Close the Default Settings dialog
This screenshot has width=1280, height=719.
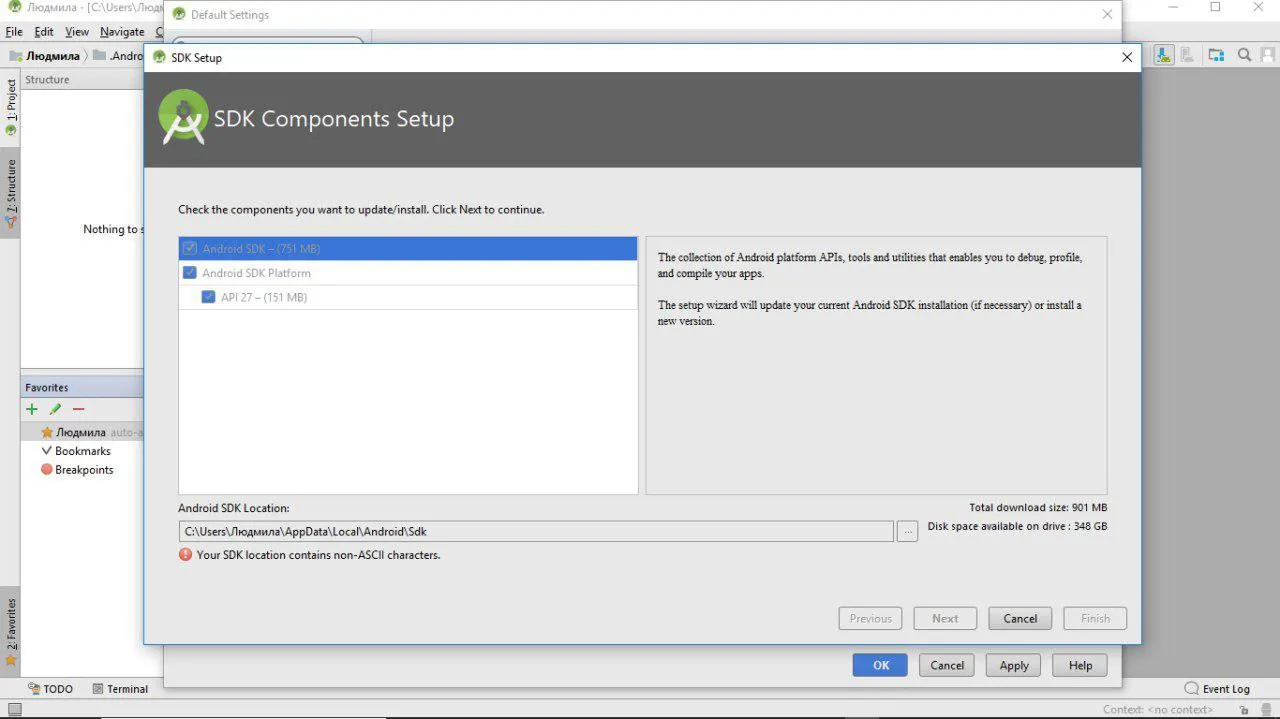[1107, 15]
